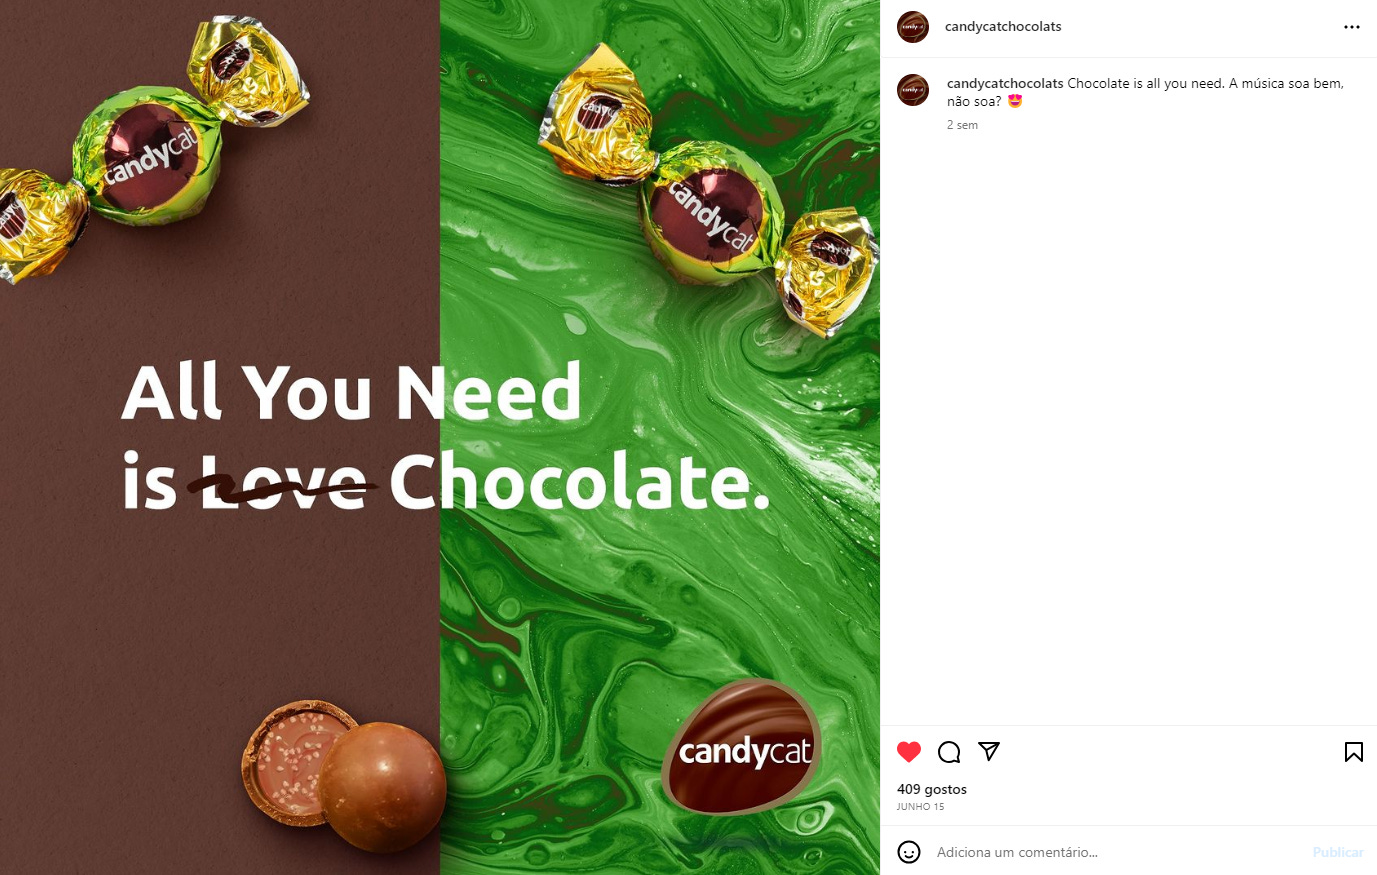Open comments with speech bubble icon

949,752
